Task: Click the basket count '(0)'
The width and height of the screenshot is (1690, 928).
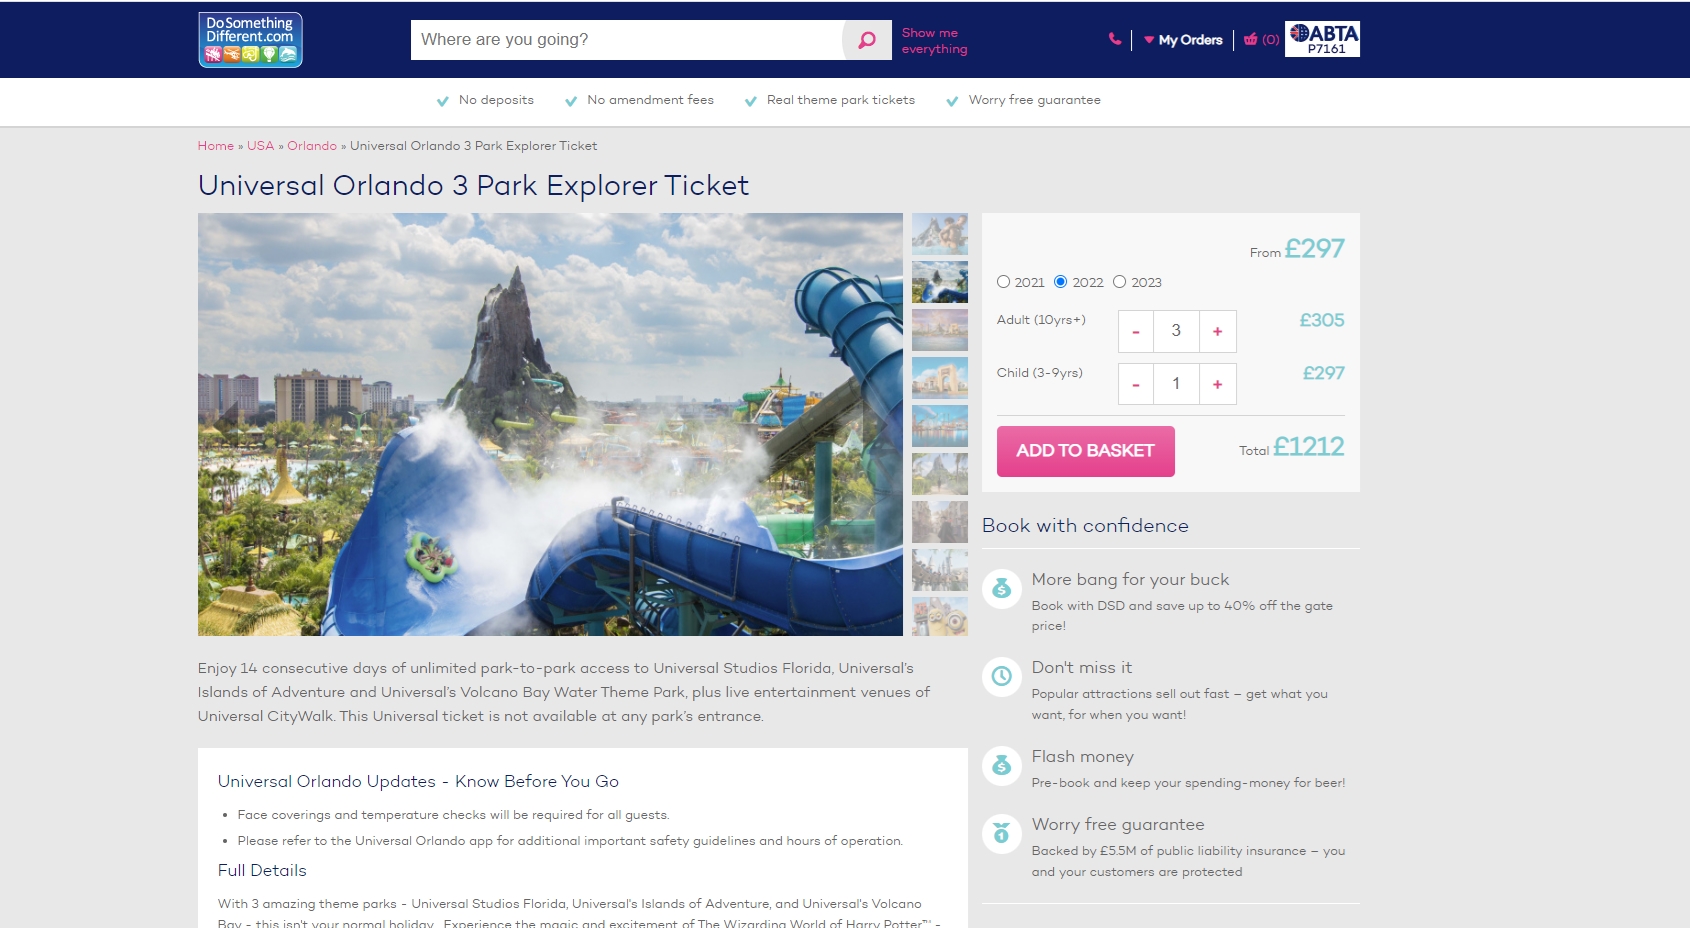Action: [1271, 40]
